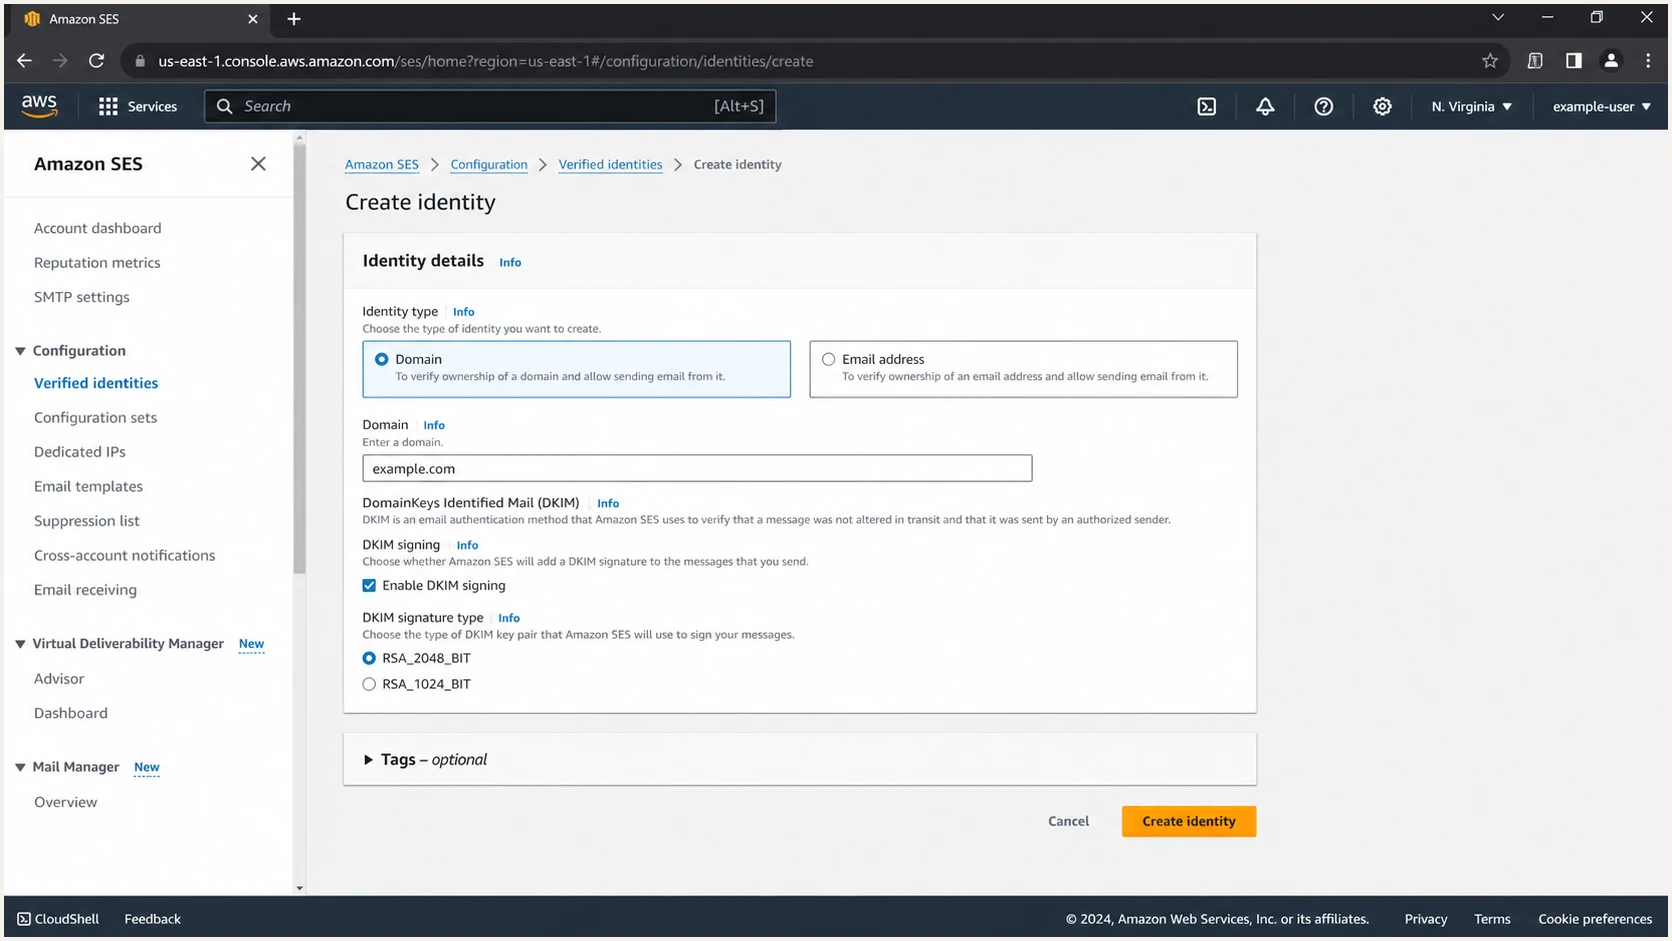
Task: Collapse the Mail Manager group
Action: point(20,767)
